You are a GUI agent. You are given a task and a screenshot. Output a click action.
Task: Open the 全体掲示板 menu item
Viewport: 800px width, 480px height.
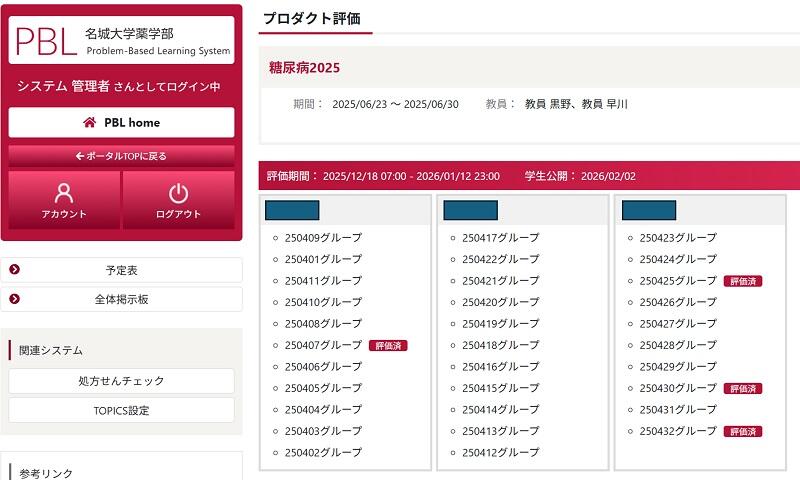121,299
